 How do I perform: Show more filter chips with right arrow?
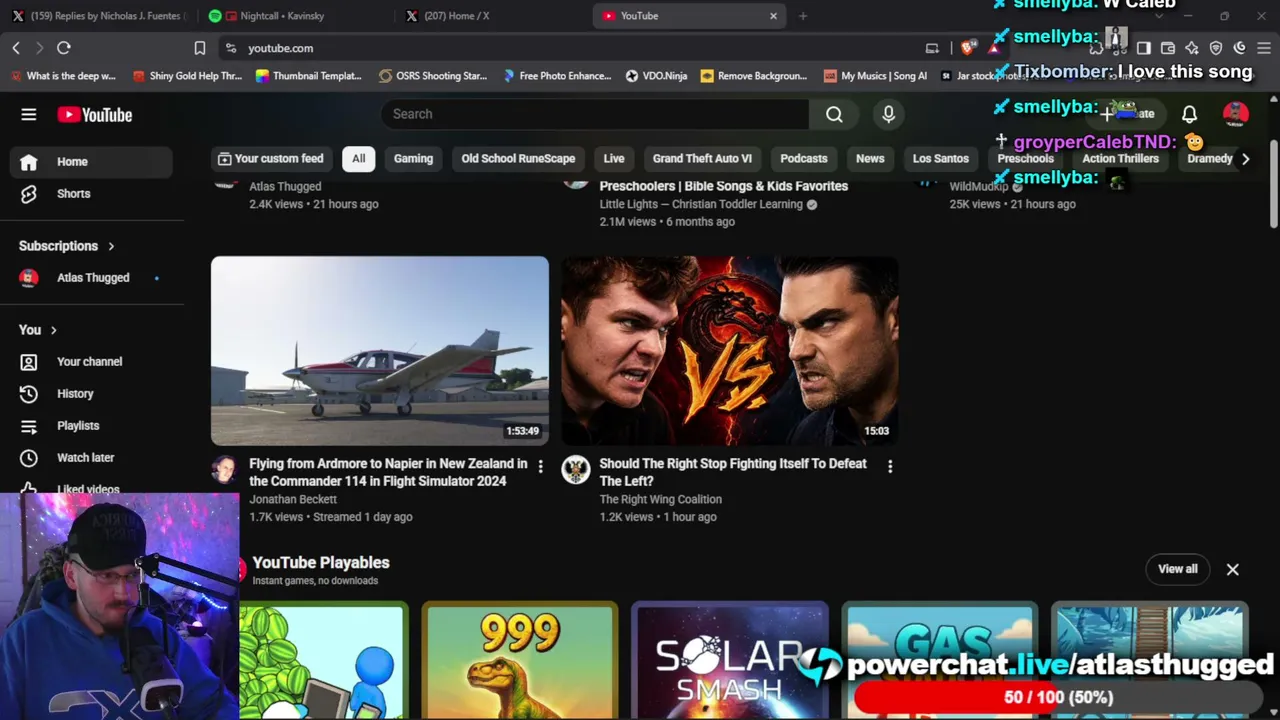[1245, 159]
